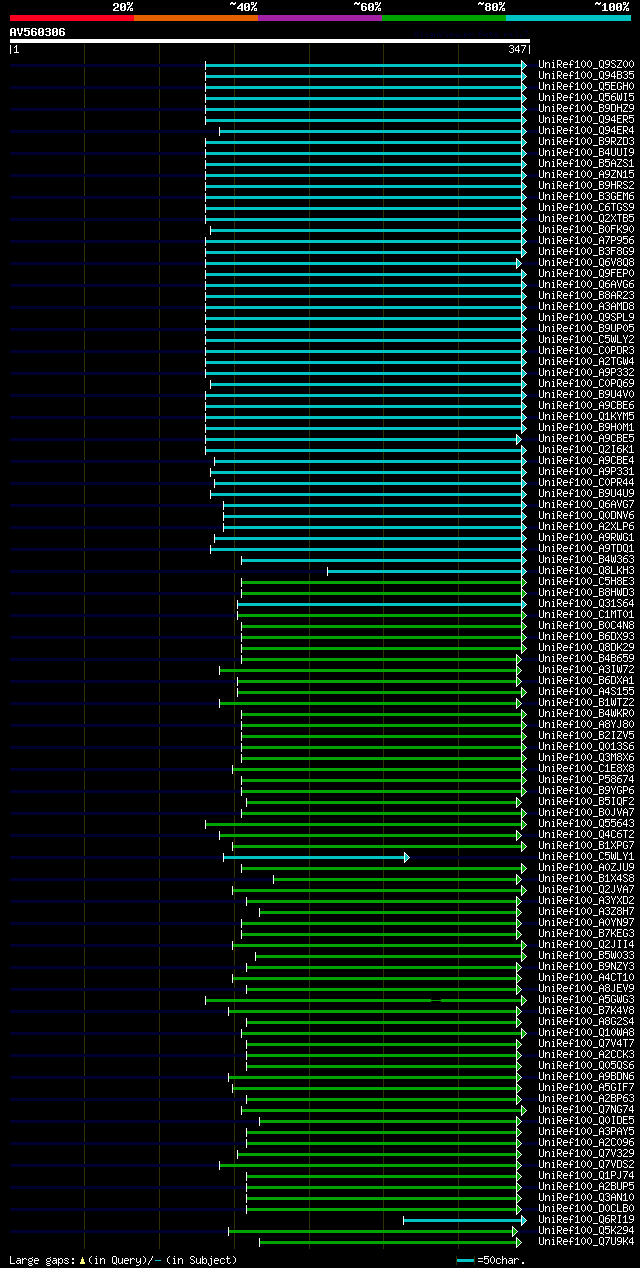The image size is (640, 1268).
Task: Open hit UniRef100_B3F8G9
Action: (586, 251)
